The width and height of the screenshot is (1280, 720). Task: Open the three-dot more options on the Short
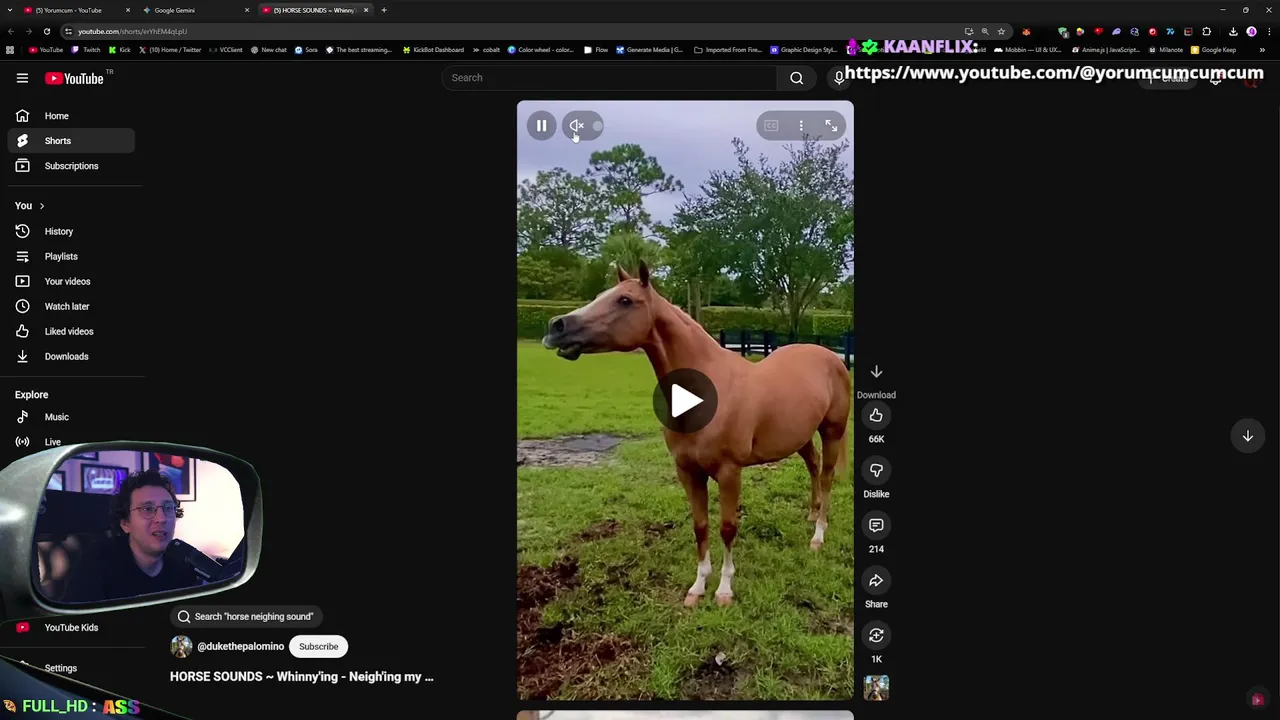pyautogui.click(x=801, y=125)
